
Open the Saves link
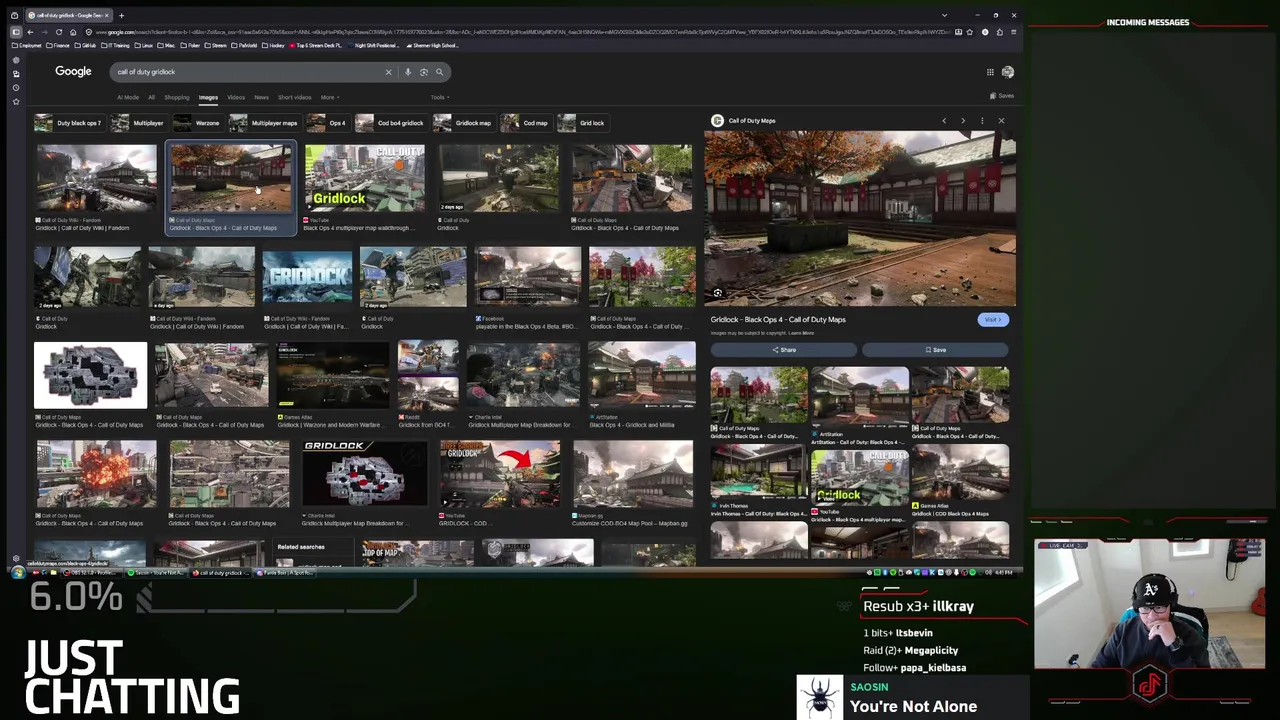1001,96
